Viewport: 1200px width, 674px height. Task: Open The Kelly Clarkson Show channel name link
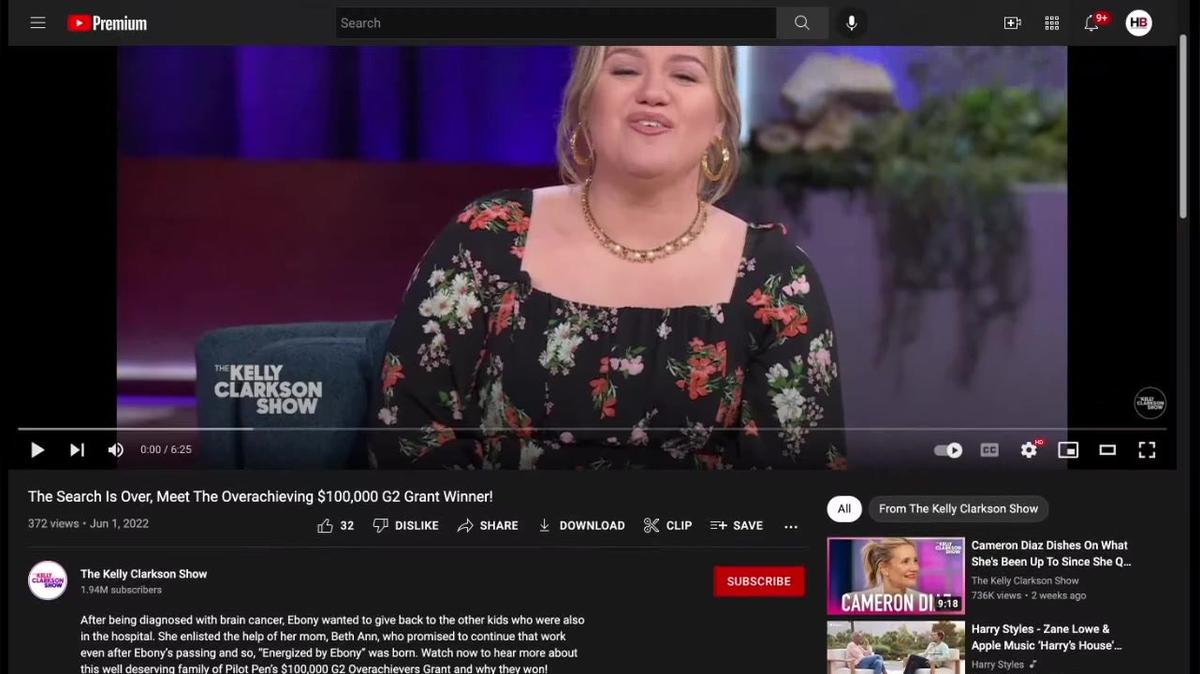click(x=144, y=574)
